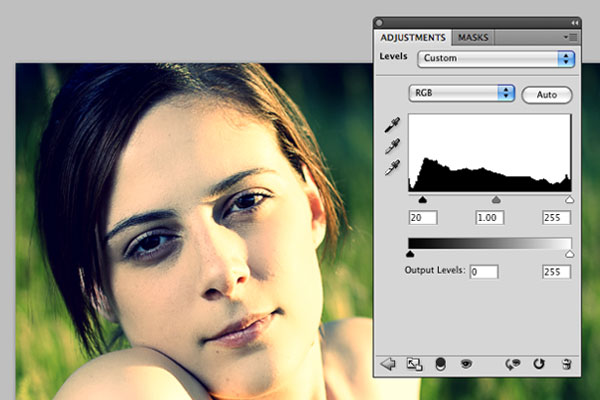Click the input shadow slider triangle
The height and width of the screenshot is (400, 600).
422,199
